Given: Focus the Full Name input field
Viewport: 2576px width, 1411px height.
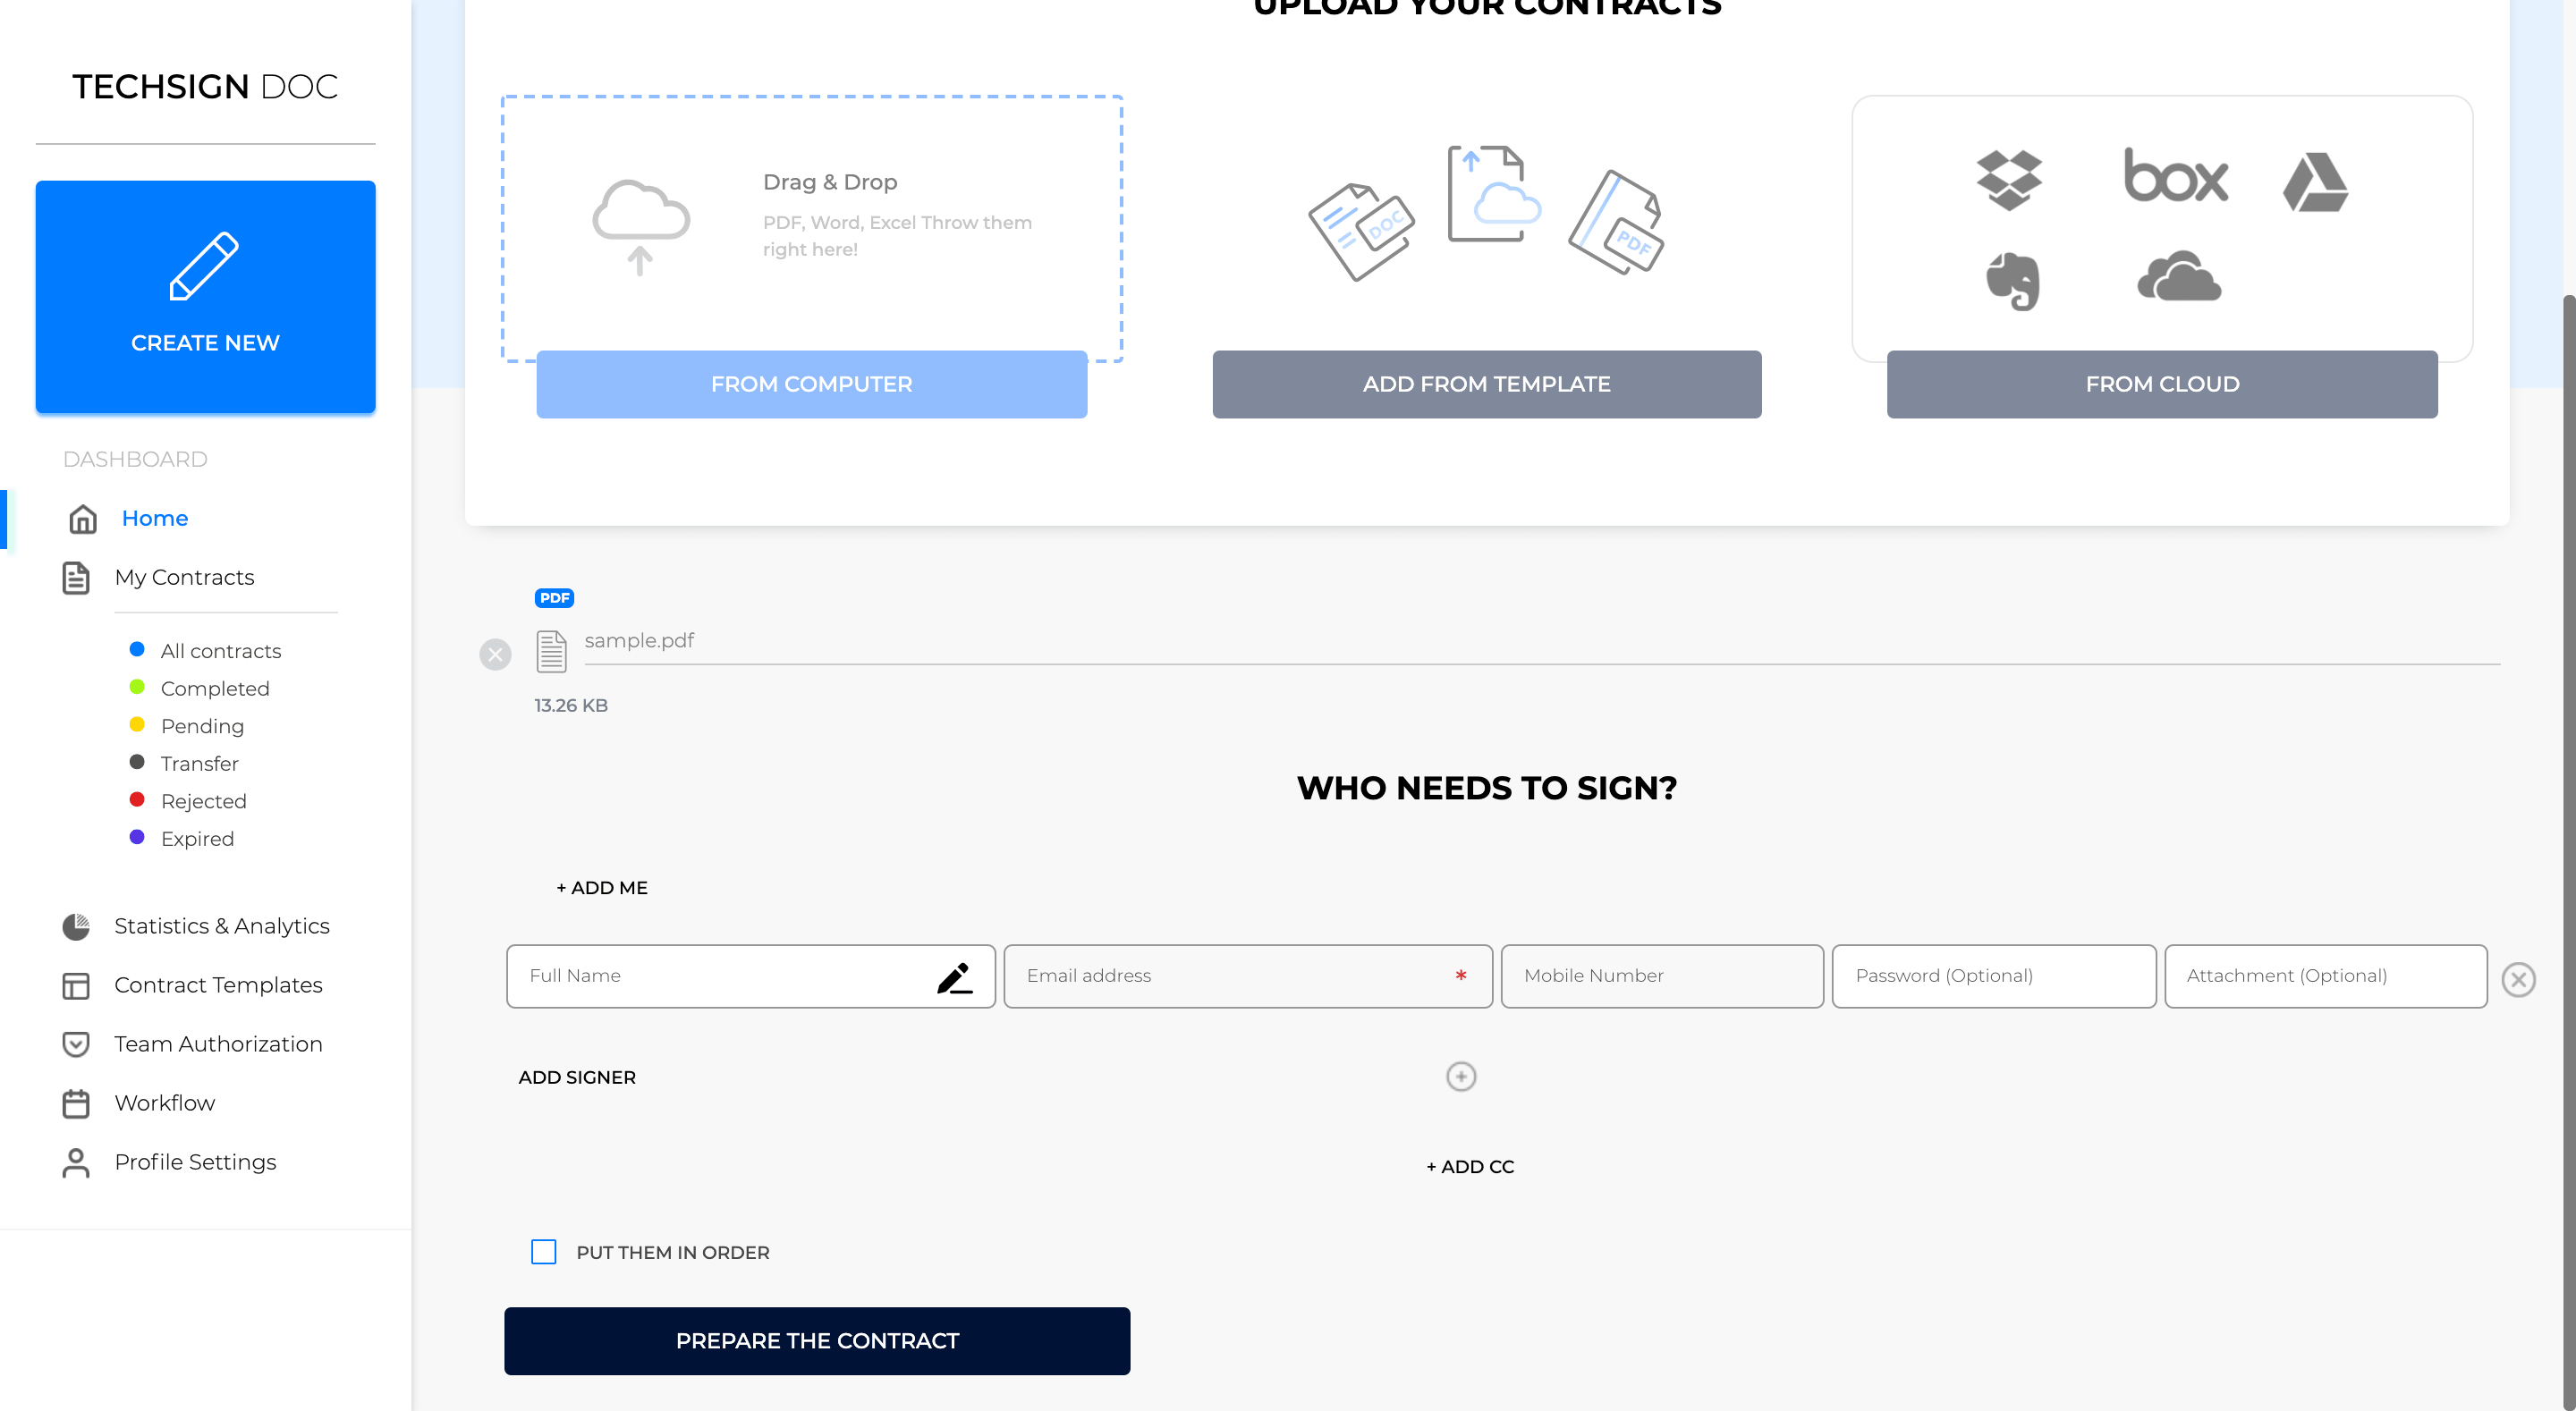Looking at the screenshot, I should 750,976.
